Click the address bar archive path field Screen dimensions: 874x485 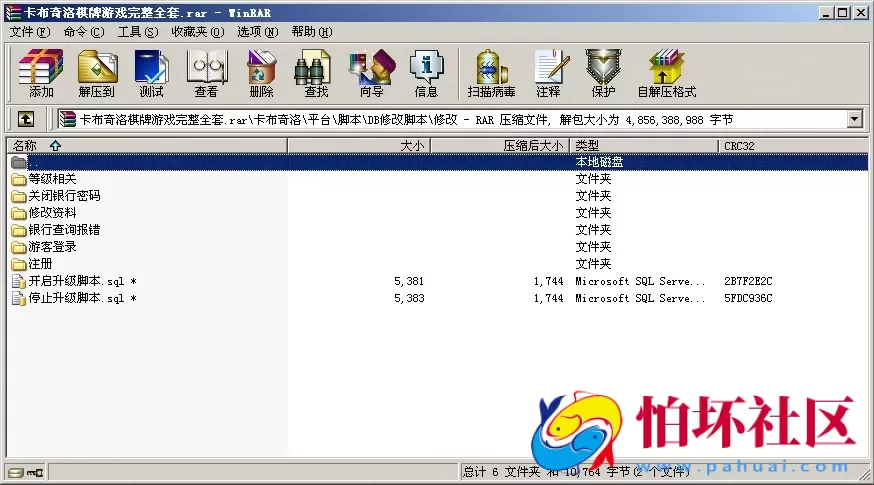(451, 119)
